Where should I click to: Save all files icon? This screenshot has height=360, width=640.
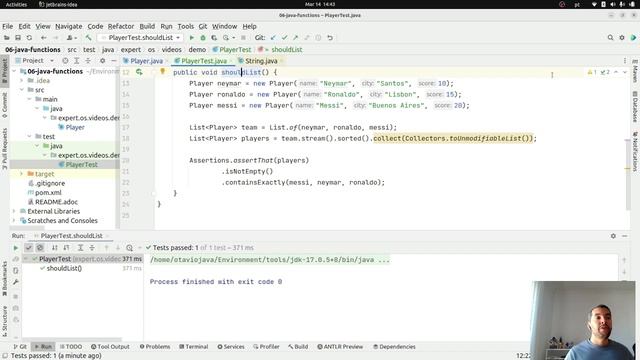pyautogui.click(x=18, y=38)
